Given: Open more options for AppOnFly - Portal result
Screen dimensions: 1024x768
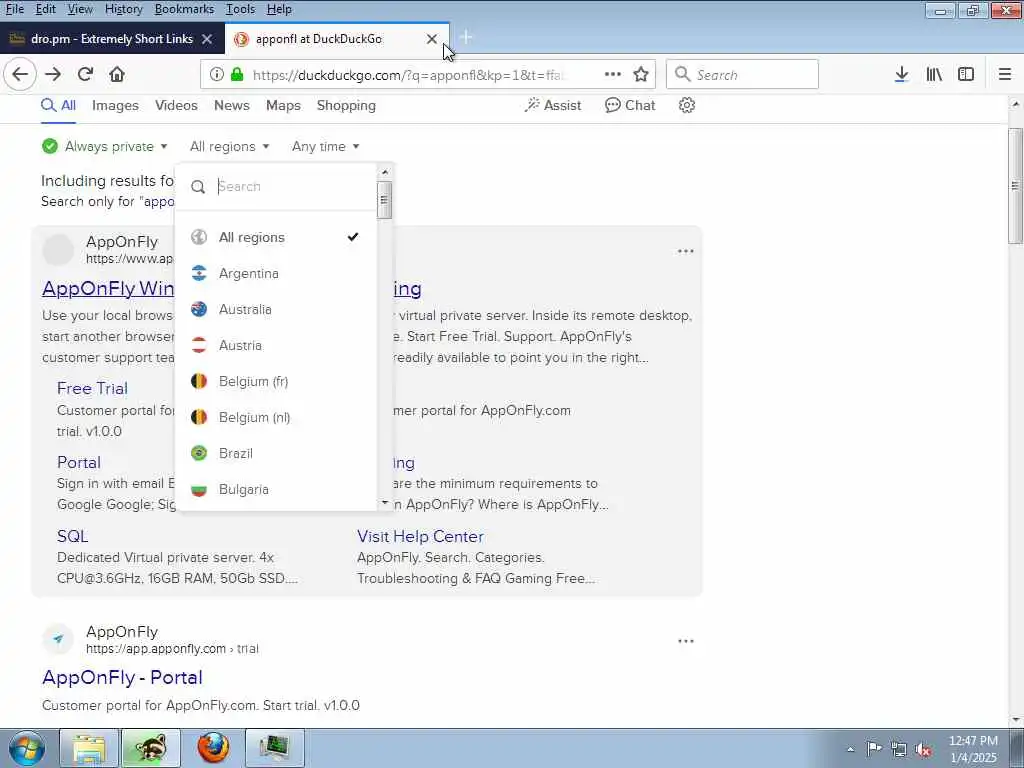Looking at the screenshot, I should [x=685, y=641].
